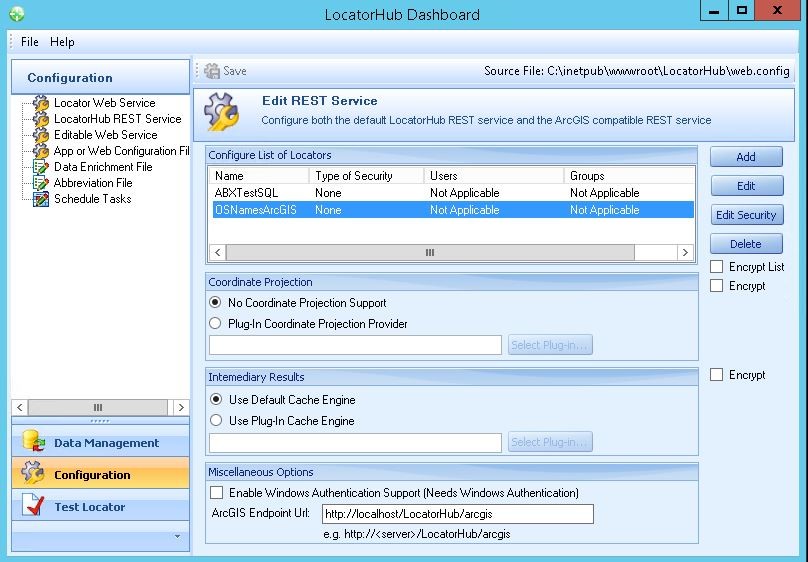Select Use Plug-In Cache Engine option
The image size is (808, 562).
click(216, 420)
